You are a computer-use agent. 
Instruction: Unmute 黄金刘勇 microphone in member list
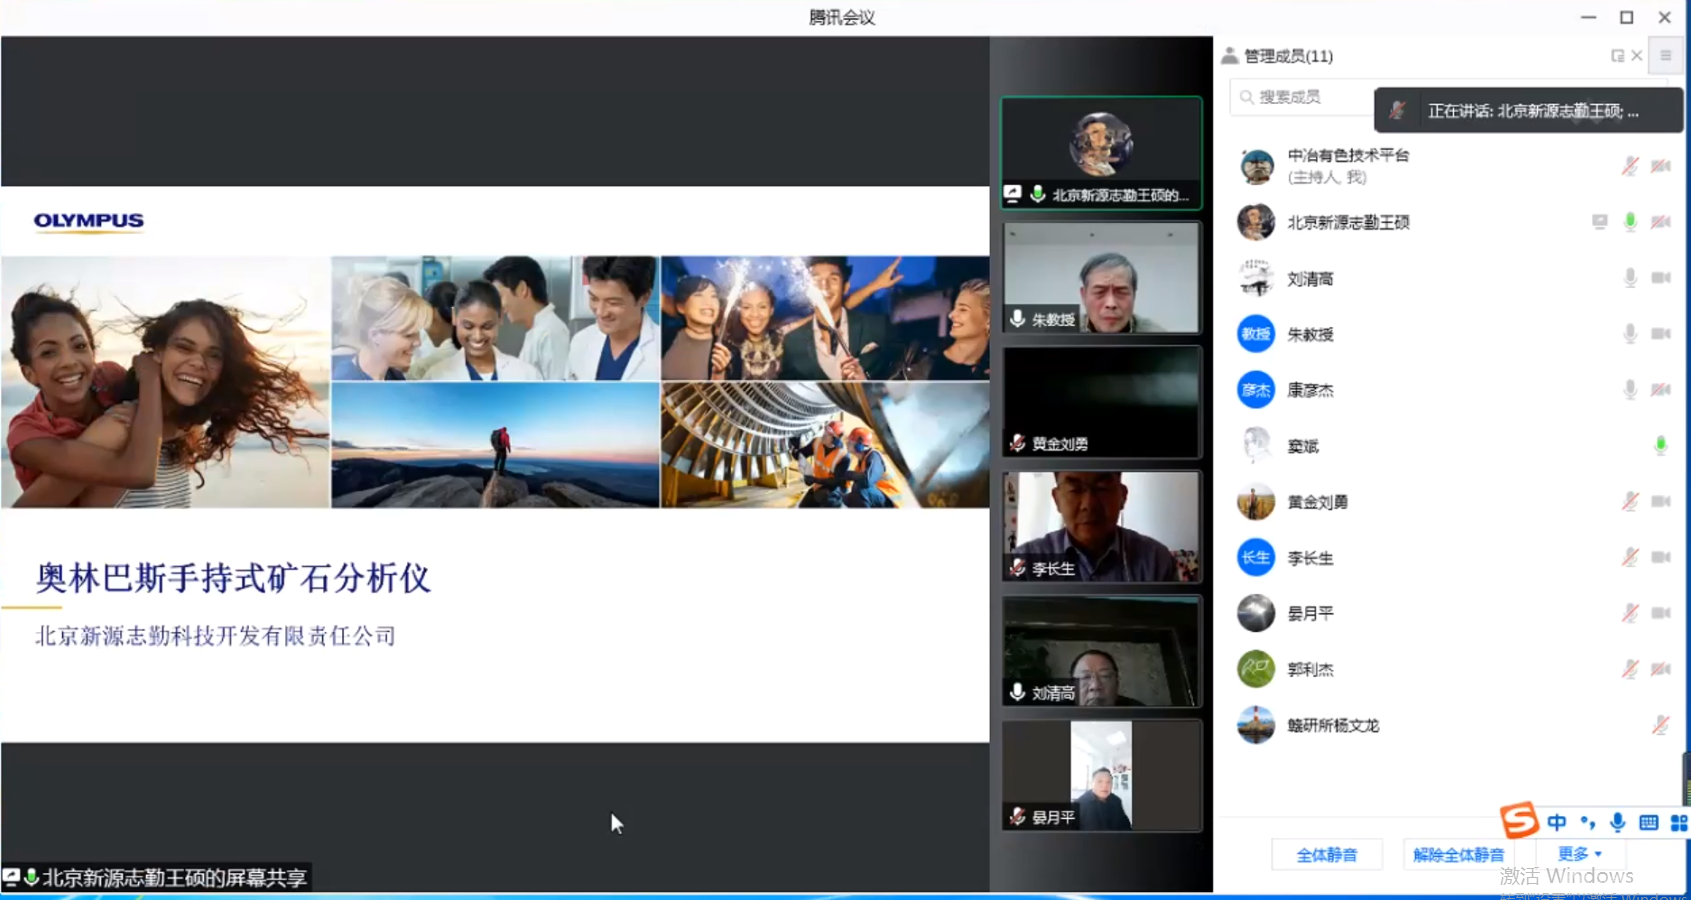click(1630, 502)
